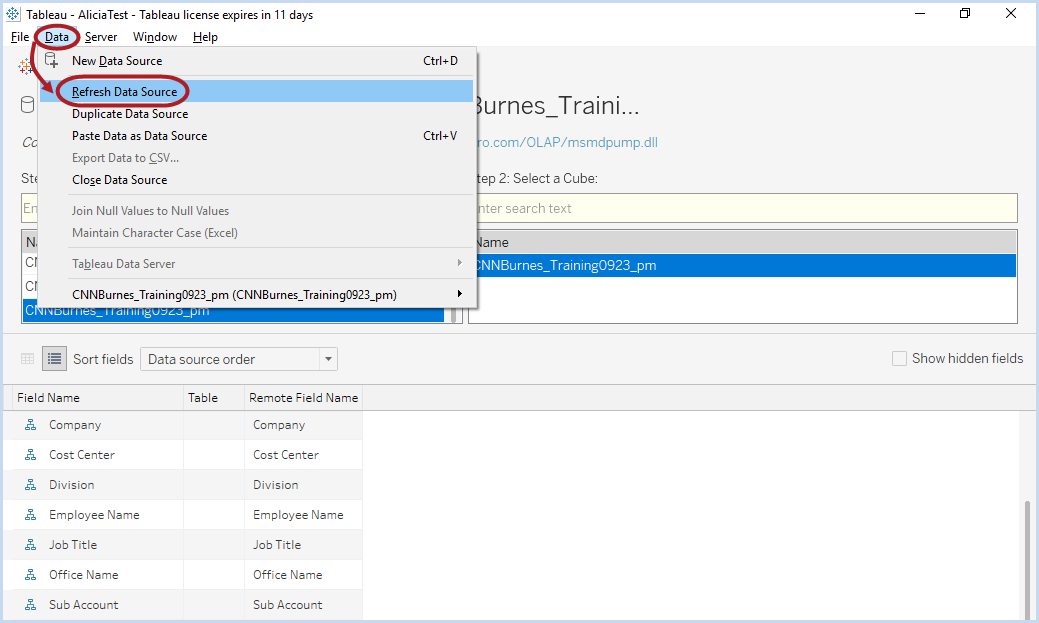Click the Employee Name hierarchy icon
Image resolution: width=1039 pixels, height=623 pixels.
tap(30, 514)
